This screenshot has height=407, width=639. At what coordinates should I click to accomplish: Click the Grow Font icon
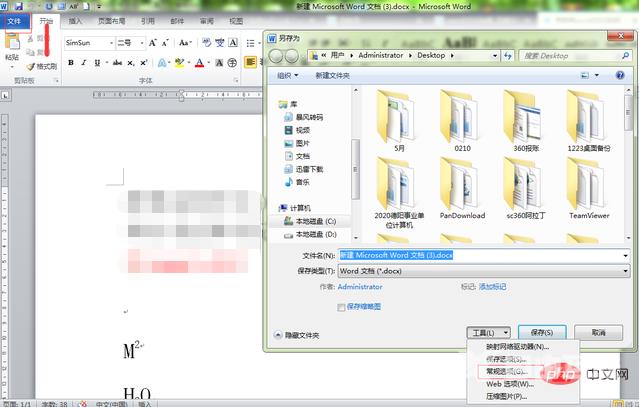(x=153, y=43)
